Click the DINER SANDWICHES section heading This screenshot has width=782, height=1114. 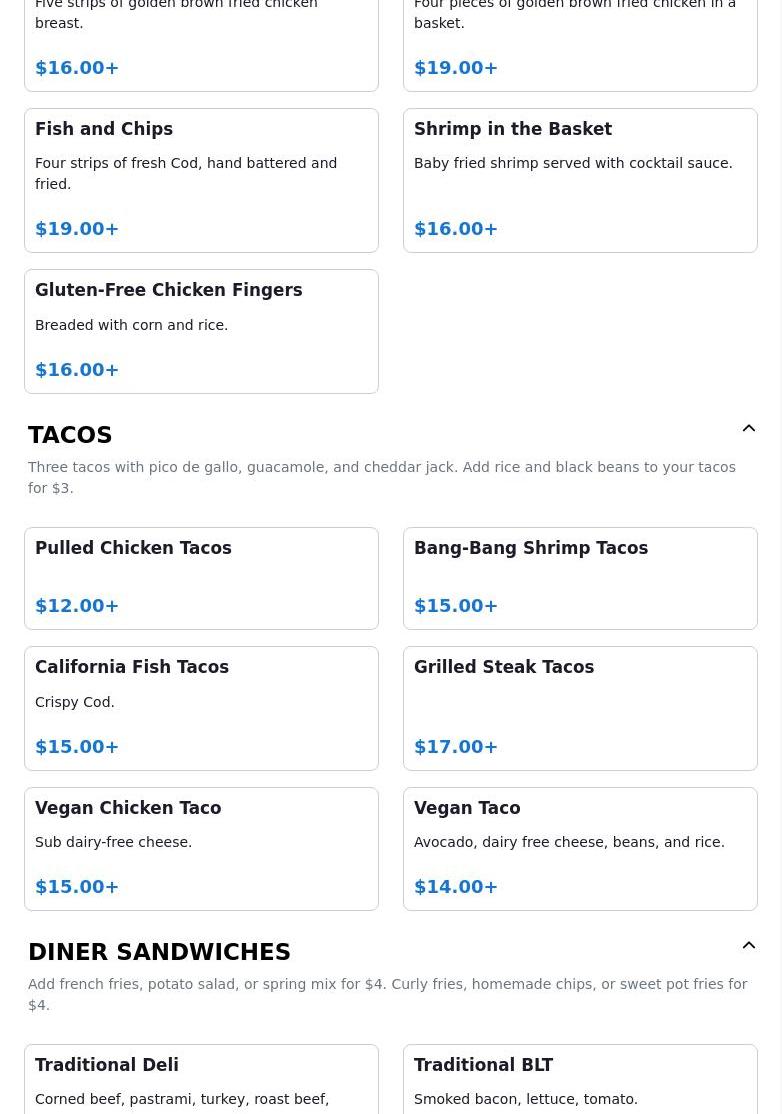pyautogui.click(x=159, y=952)
